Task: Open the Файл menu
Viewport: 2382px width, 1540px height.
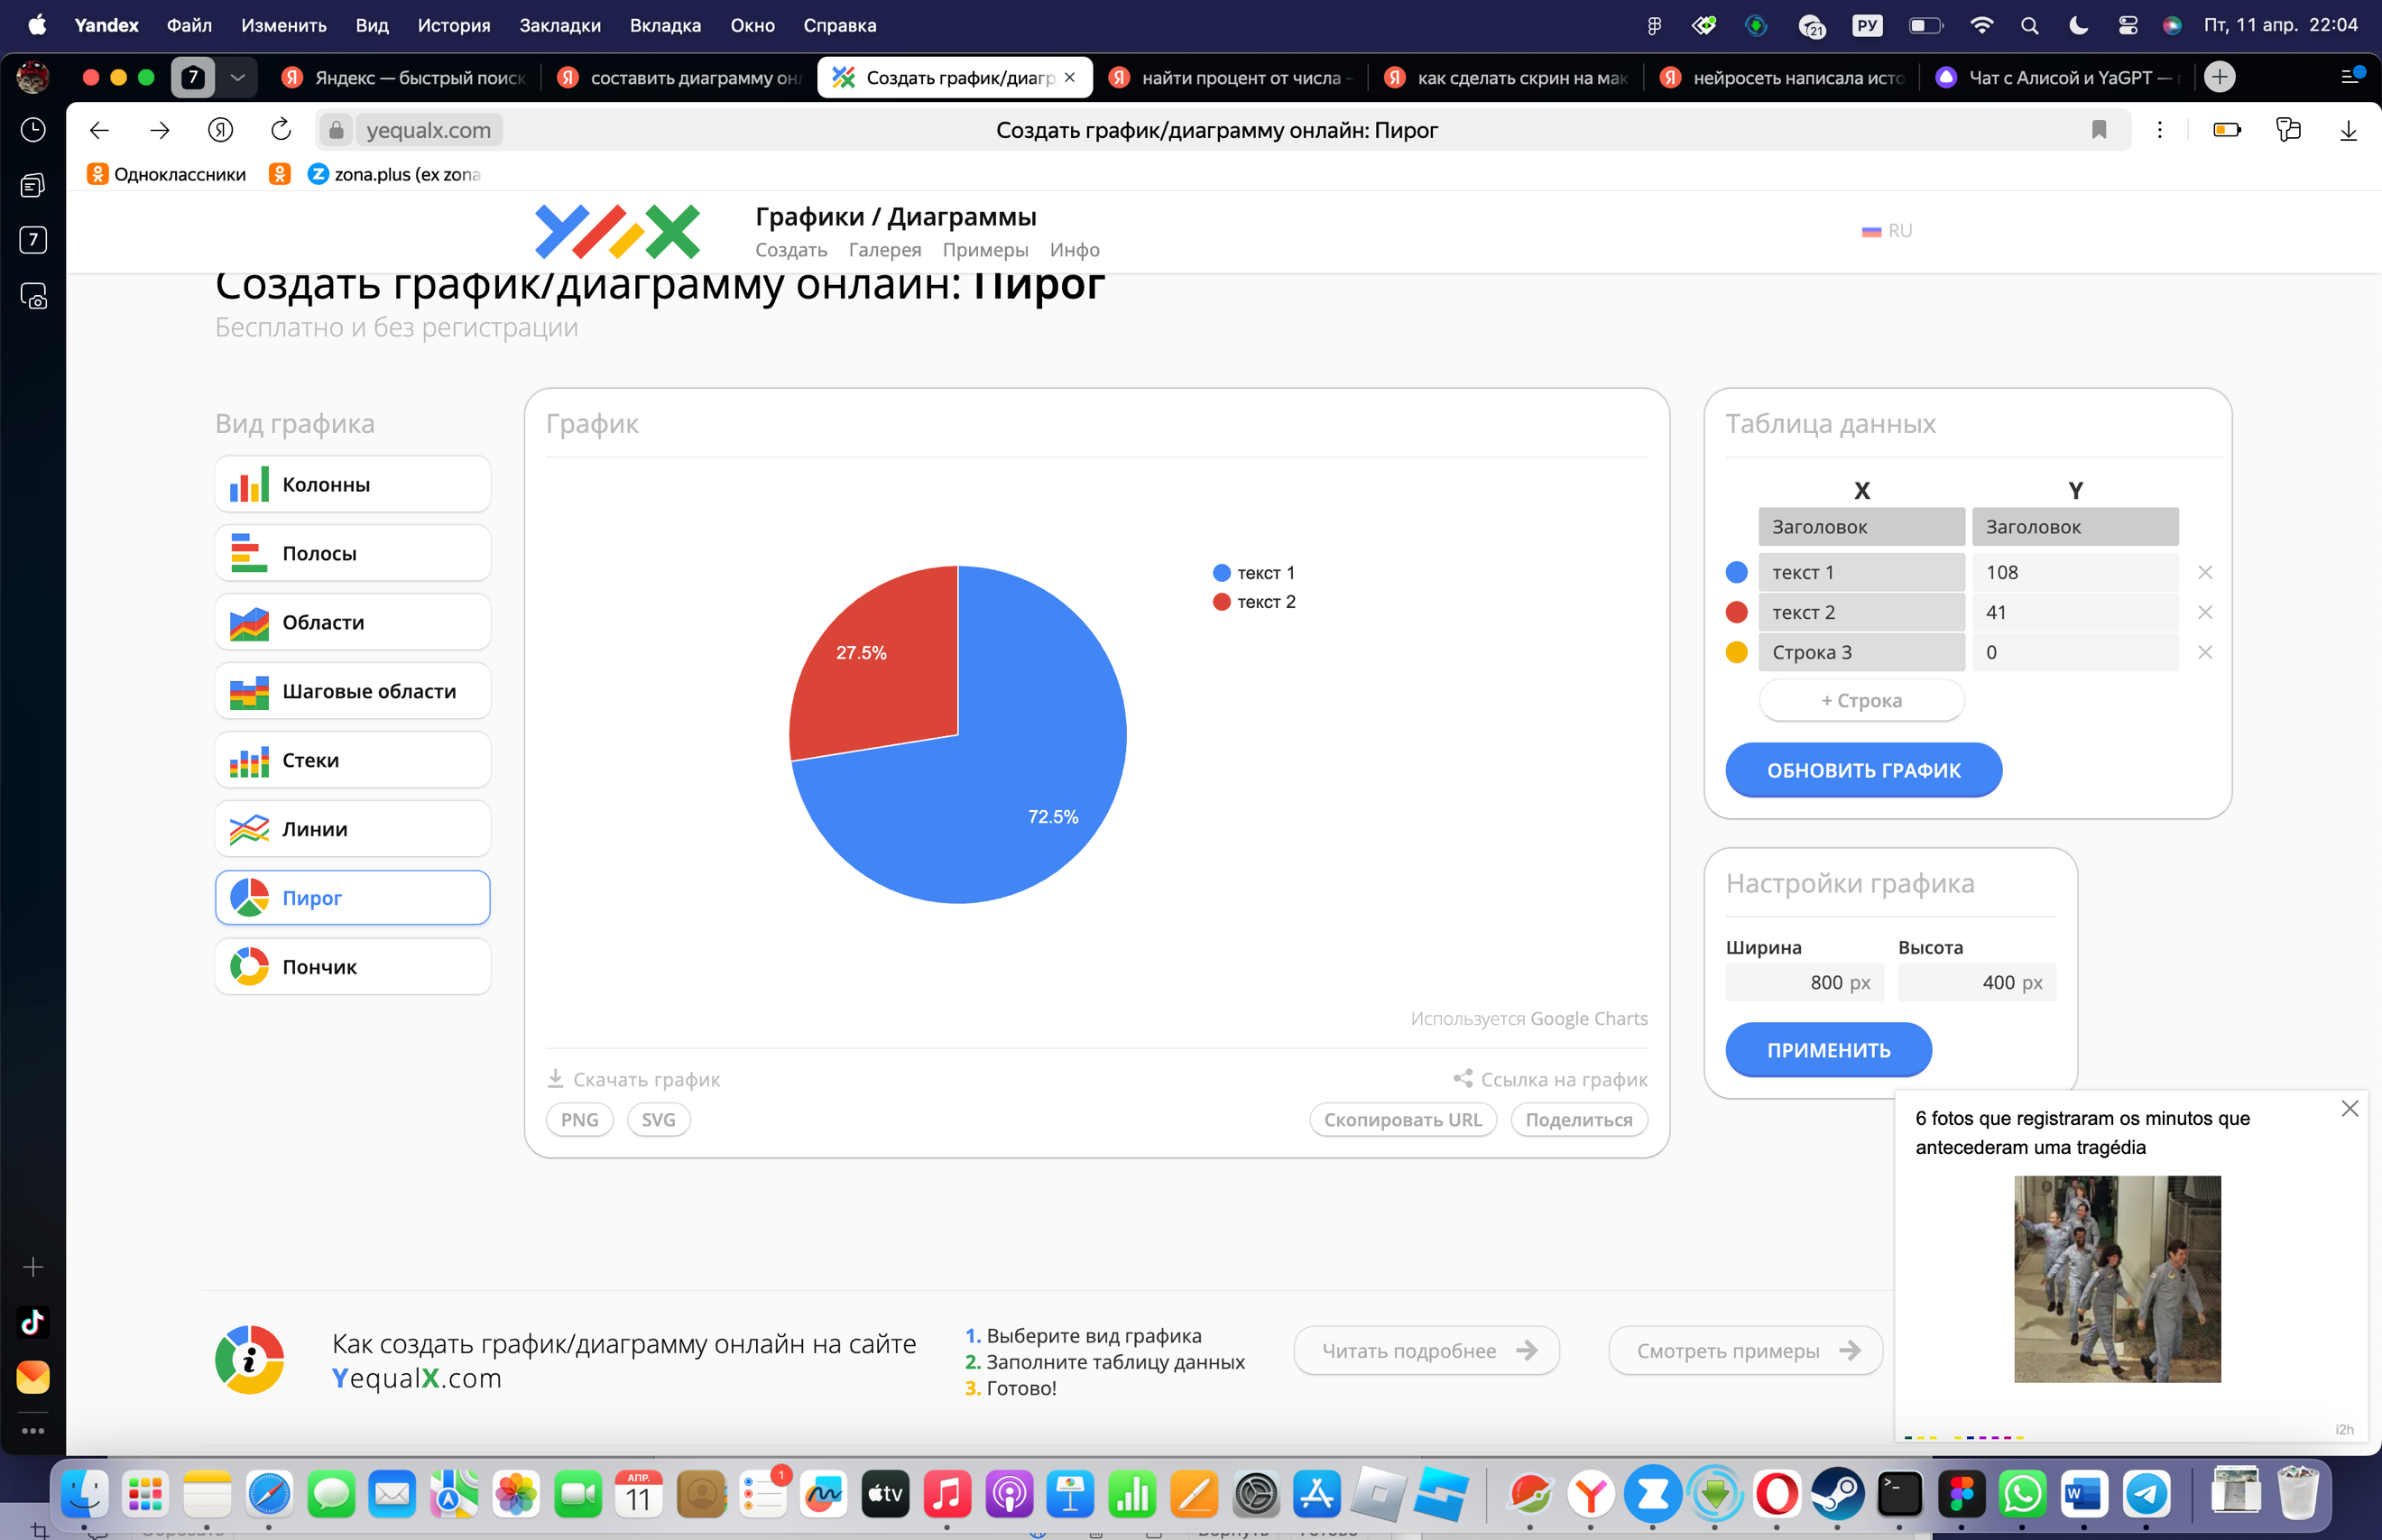Action: click(189, 25)
